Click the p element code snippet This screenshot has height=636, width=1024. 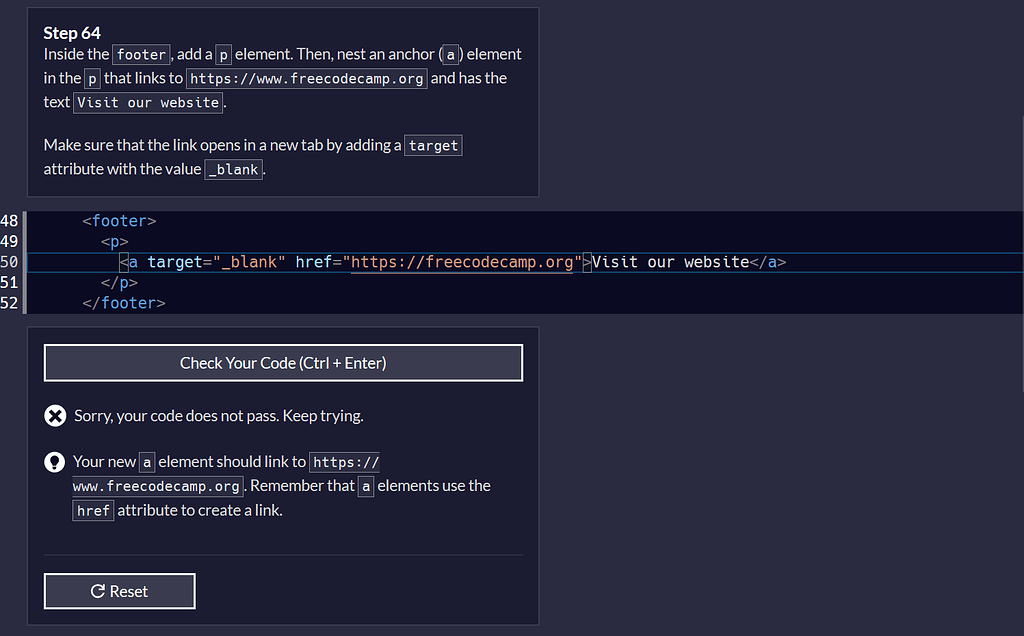tap(222, 54)
